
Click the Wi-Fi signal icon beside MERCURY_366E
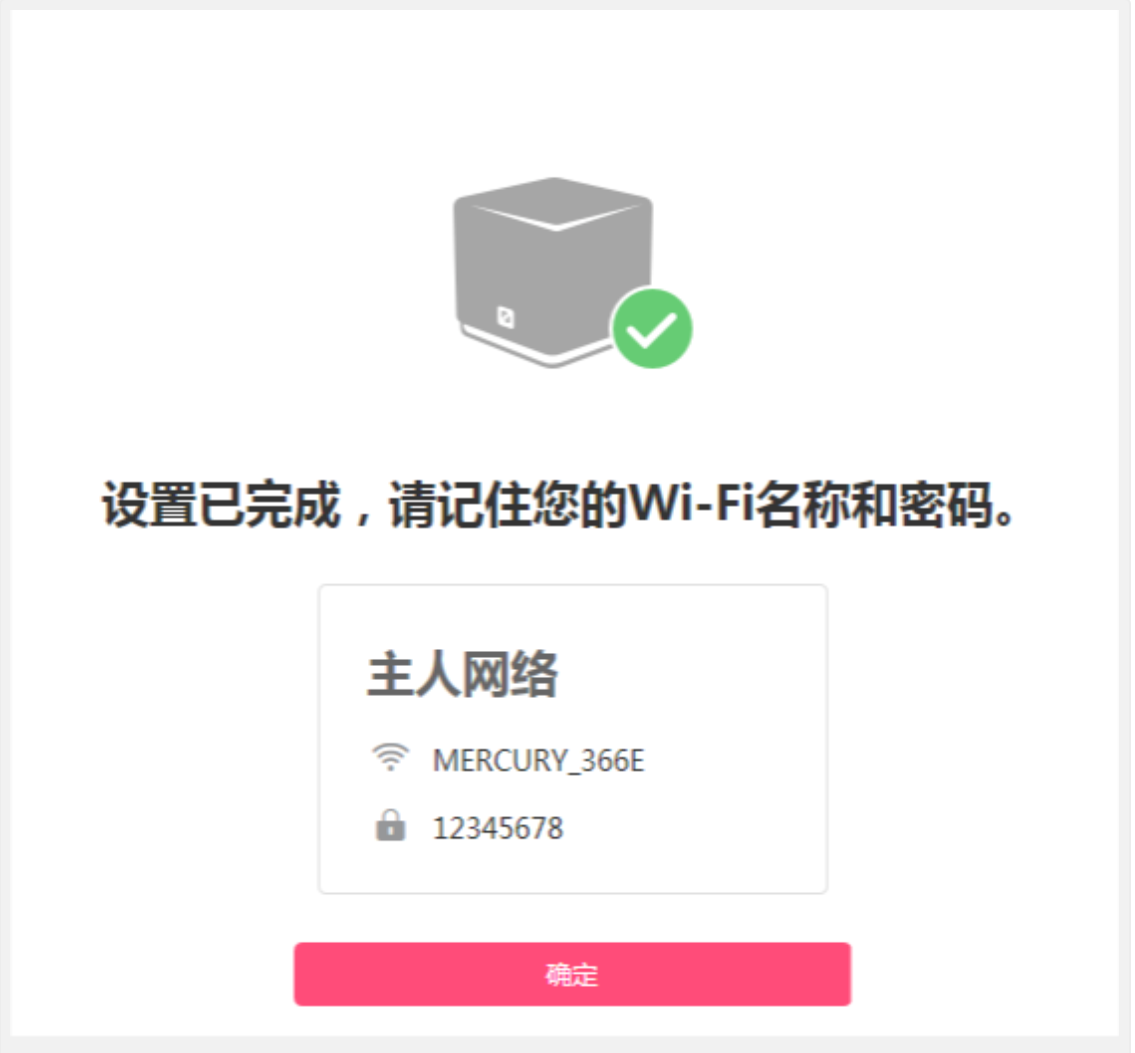coord(390,758)
